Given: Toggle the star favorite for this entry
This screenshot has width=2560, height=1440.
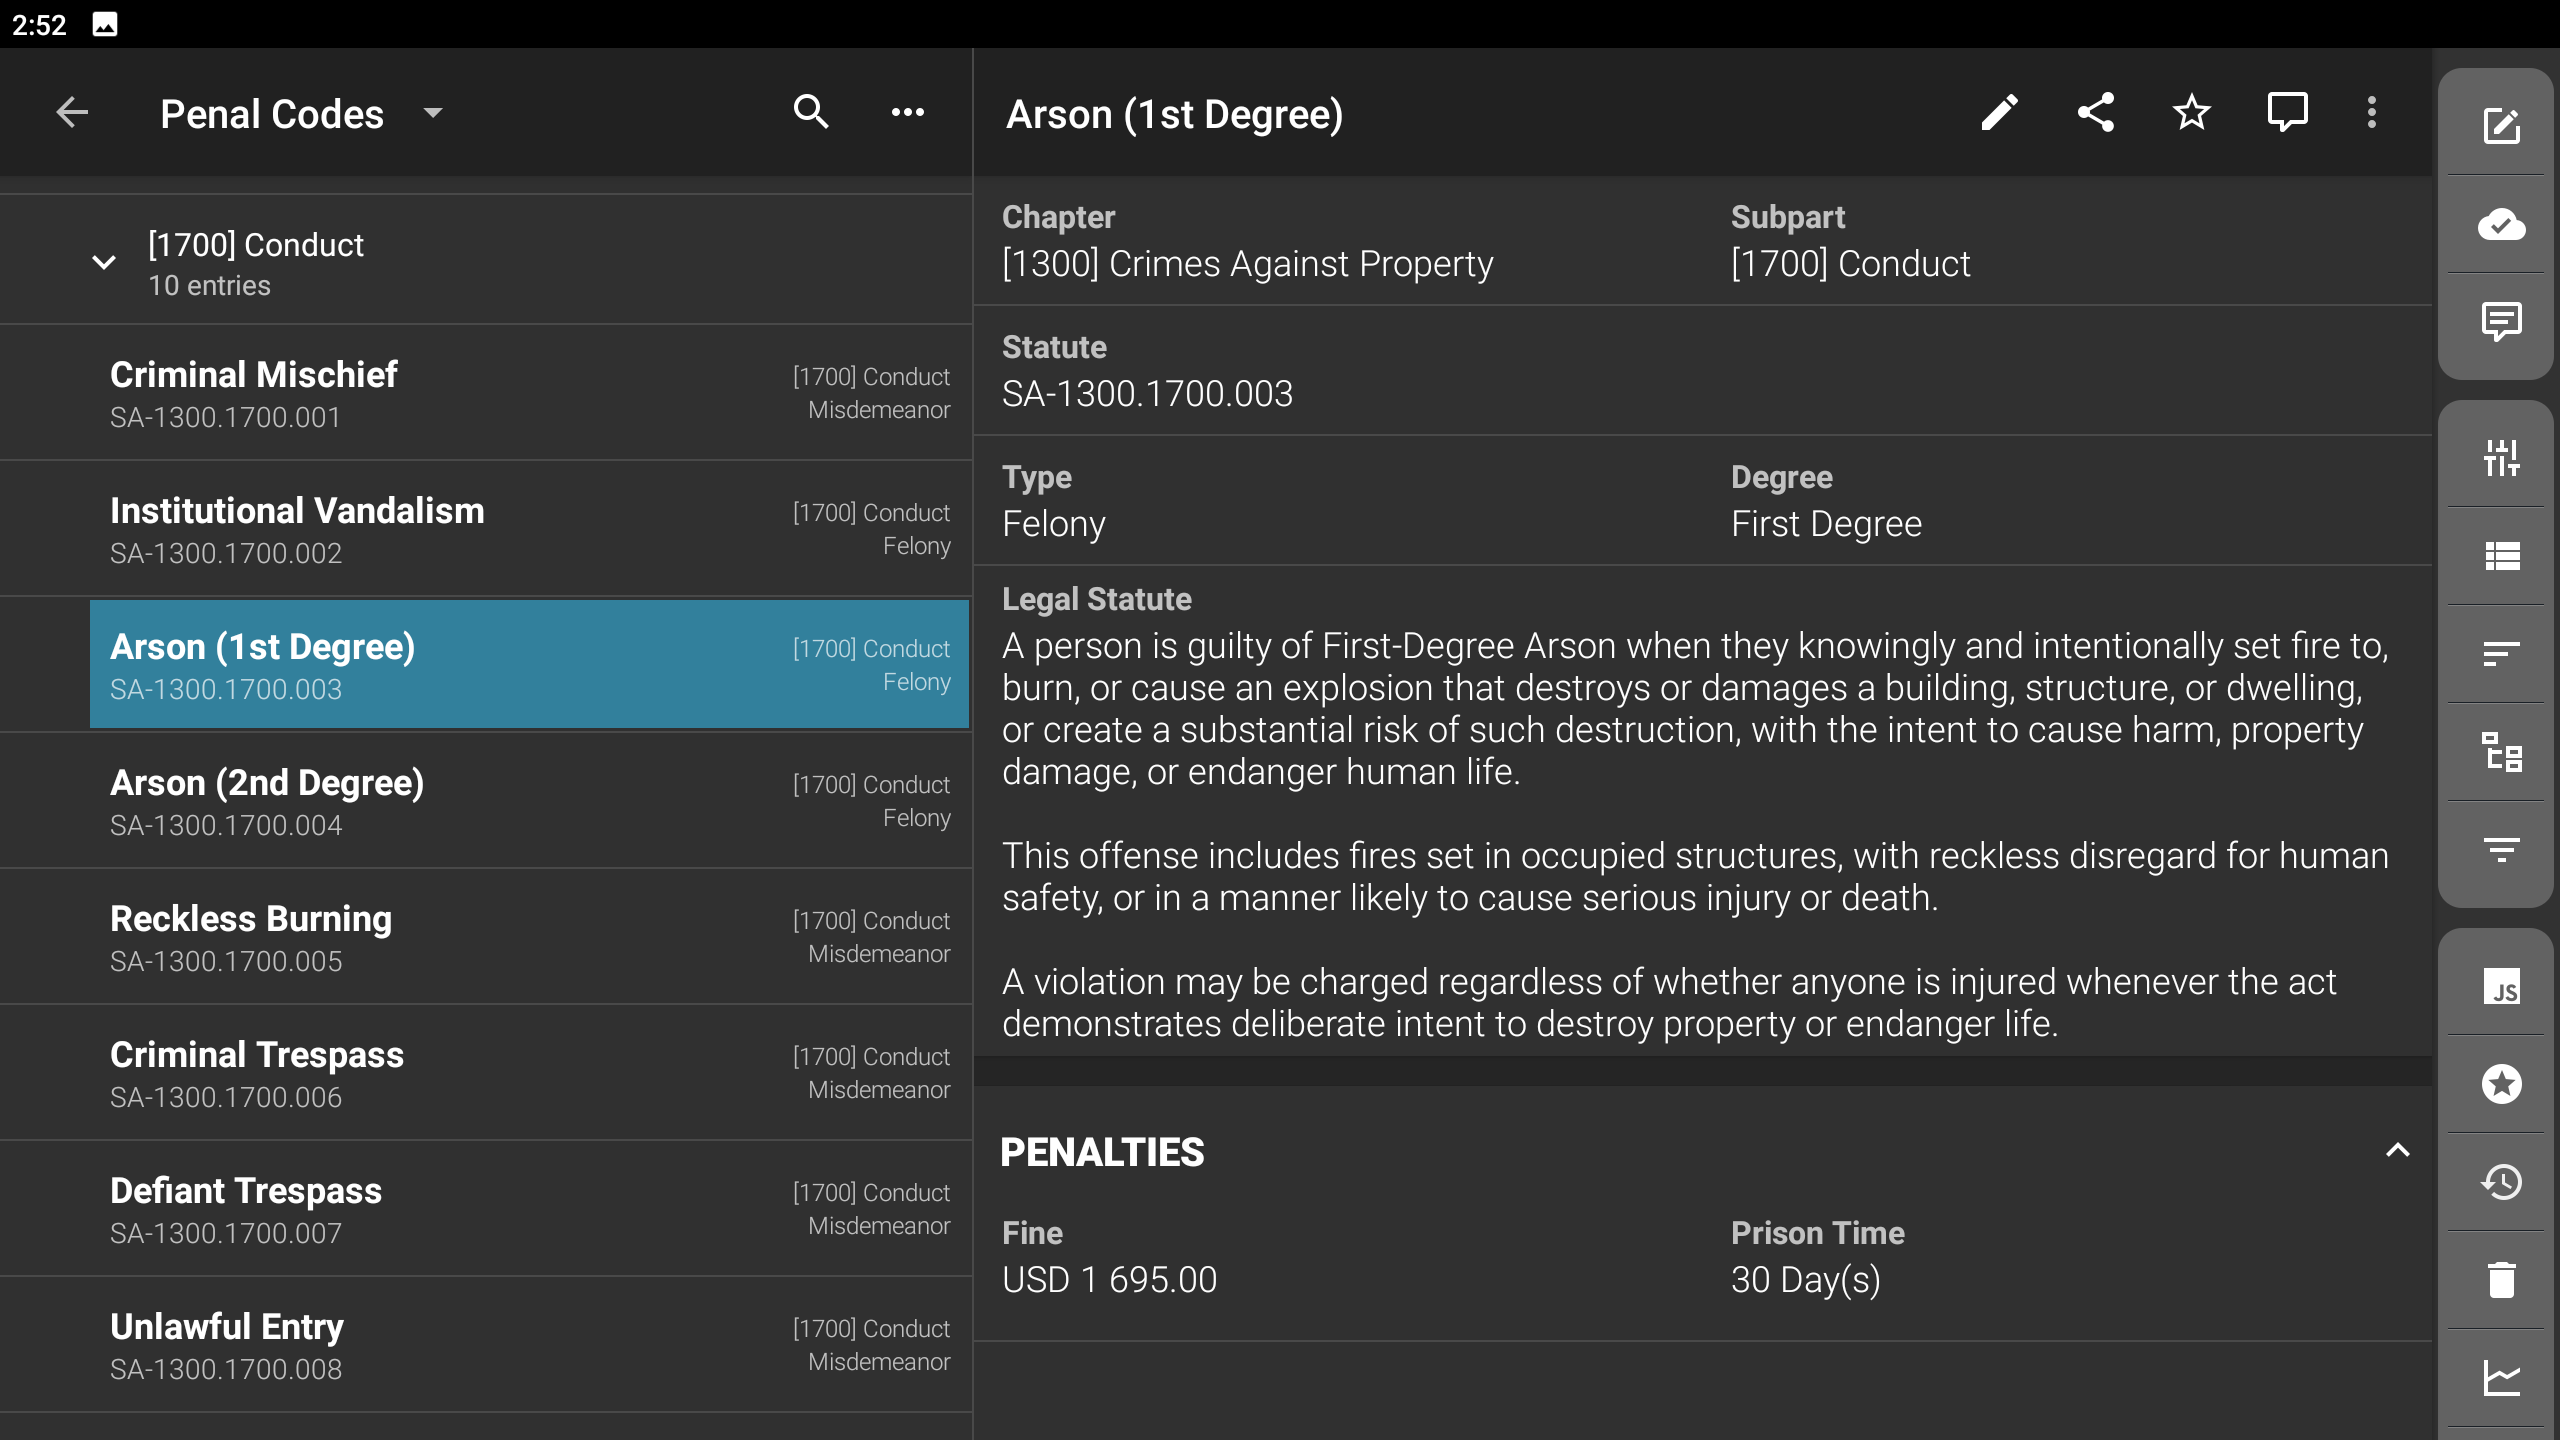Looking at the screenshot, I should (2191, 113).
